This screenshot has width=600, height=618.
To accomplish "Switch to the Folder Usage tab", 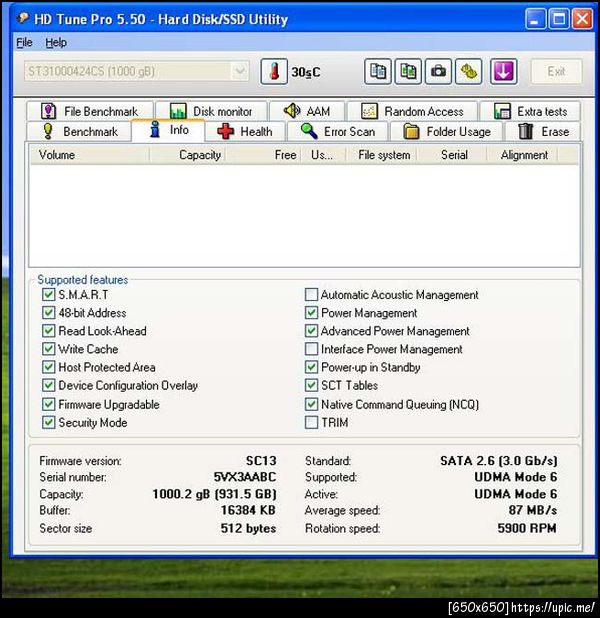I will pyautogui.click(x=447, y=131).
